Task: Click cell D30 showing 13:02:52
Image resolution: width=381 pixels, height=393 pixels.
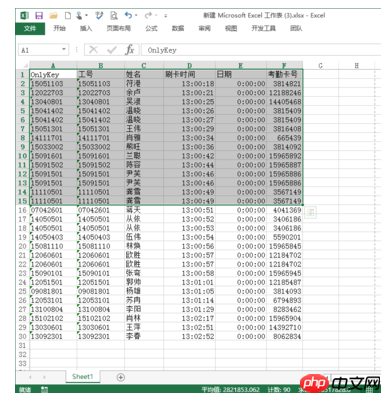Action: [x=189, y=336]
